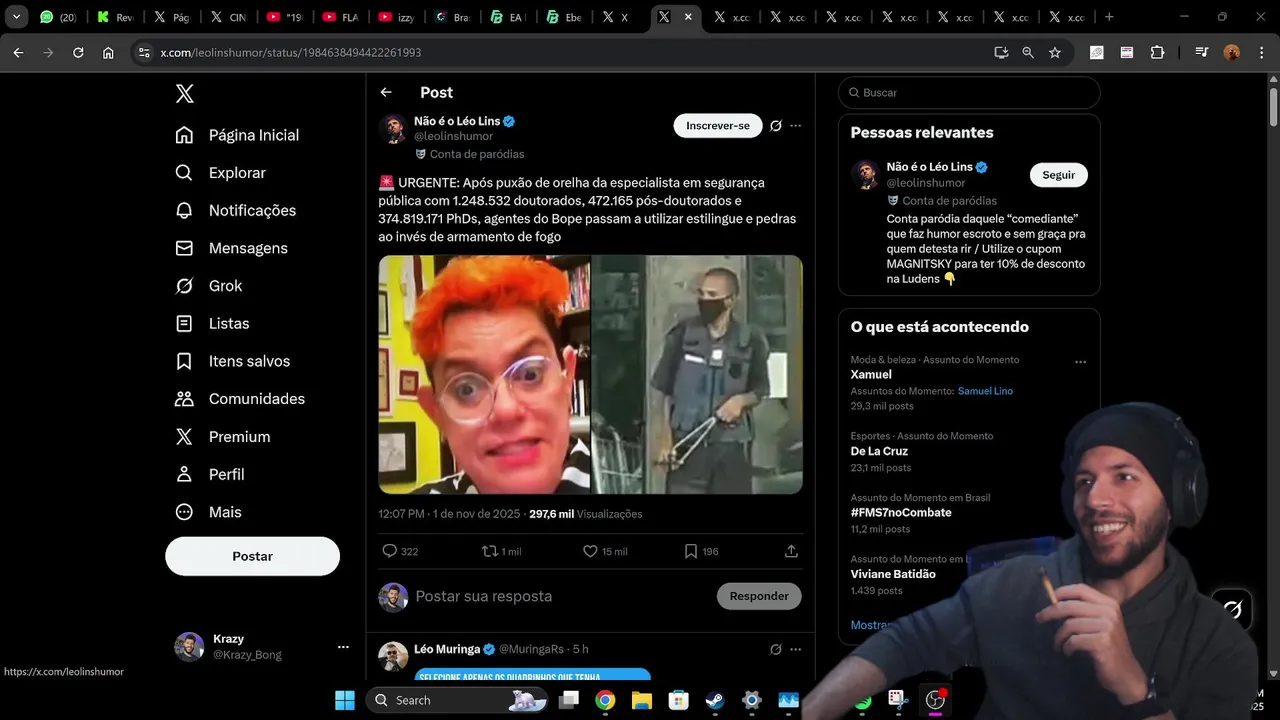1280x720 pixels.
Task: Click the address bar URL
Action: [291, 52]
